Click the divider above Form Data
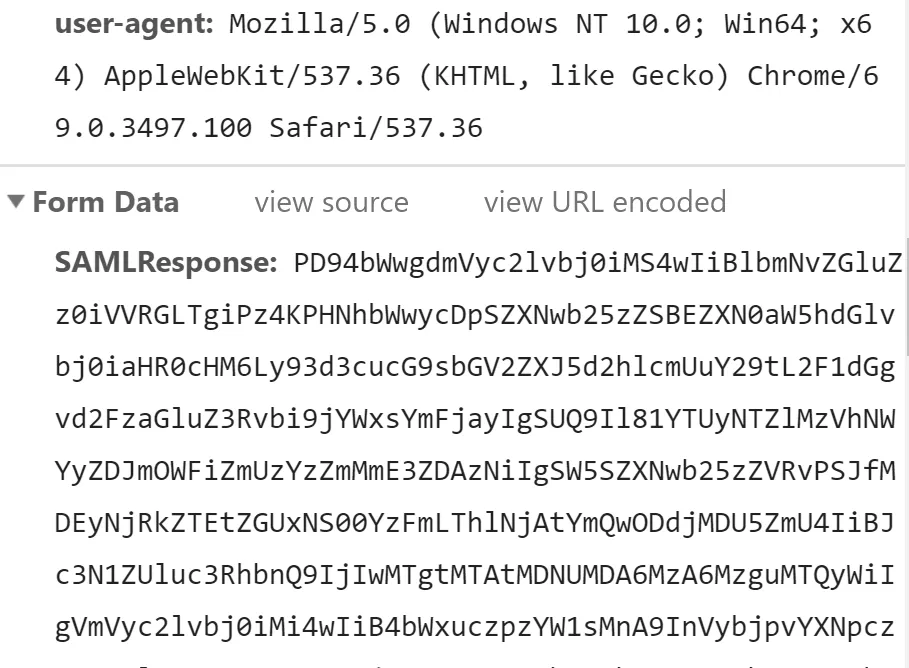This screenshot has width=909, height=668. (452, 166)
